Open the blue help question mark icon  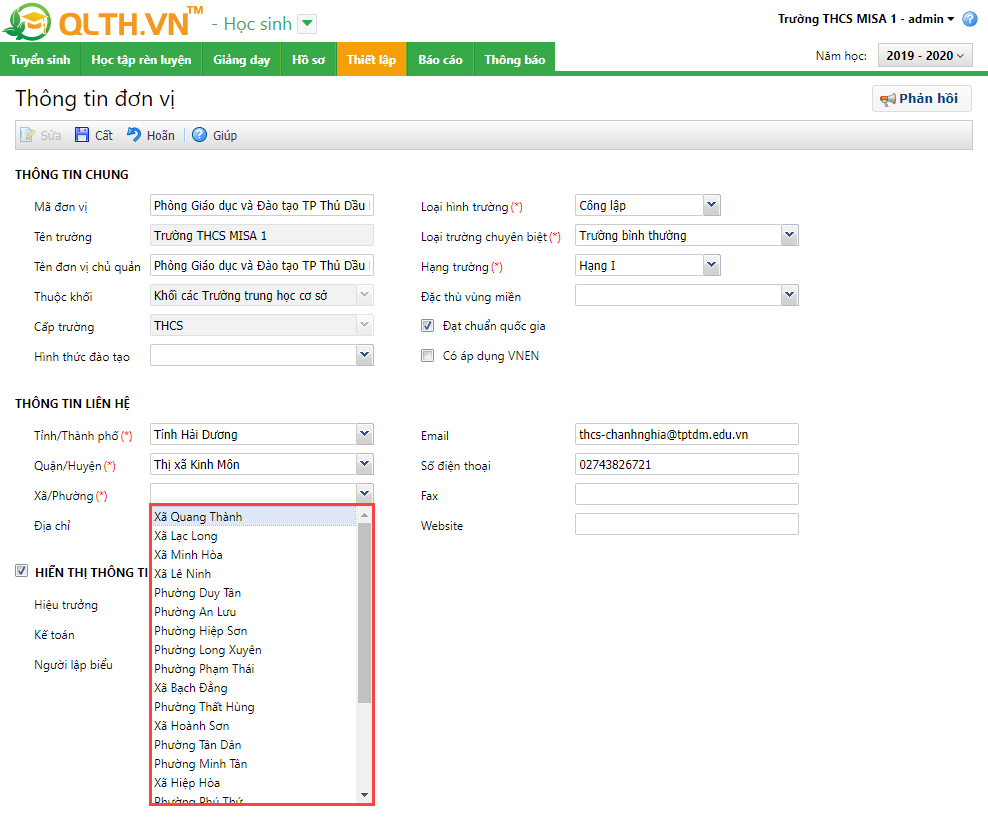click(x=970, y=19)
